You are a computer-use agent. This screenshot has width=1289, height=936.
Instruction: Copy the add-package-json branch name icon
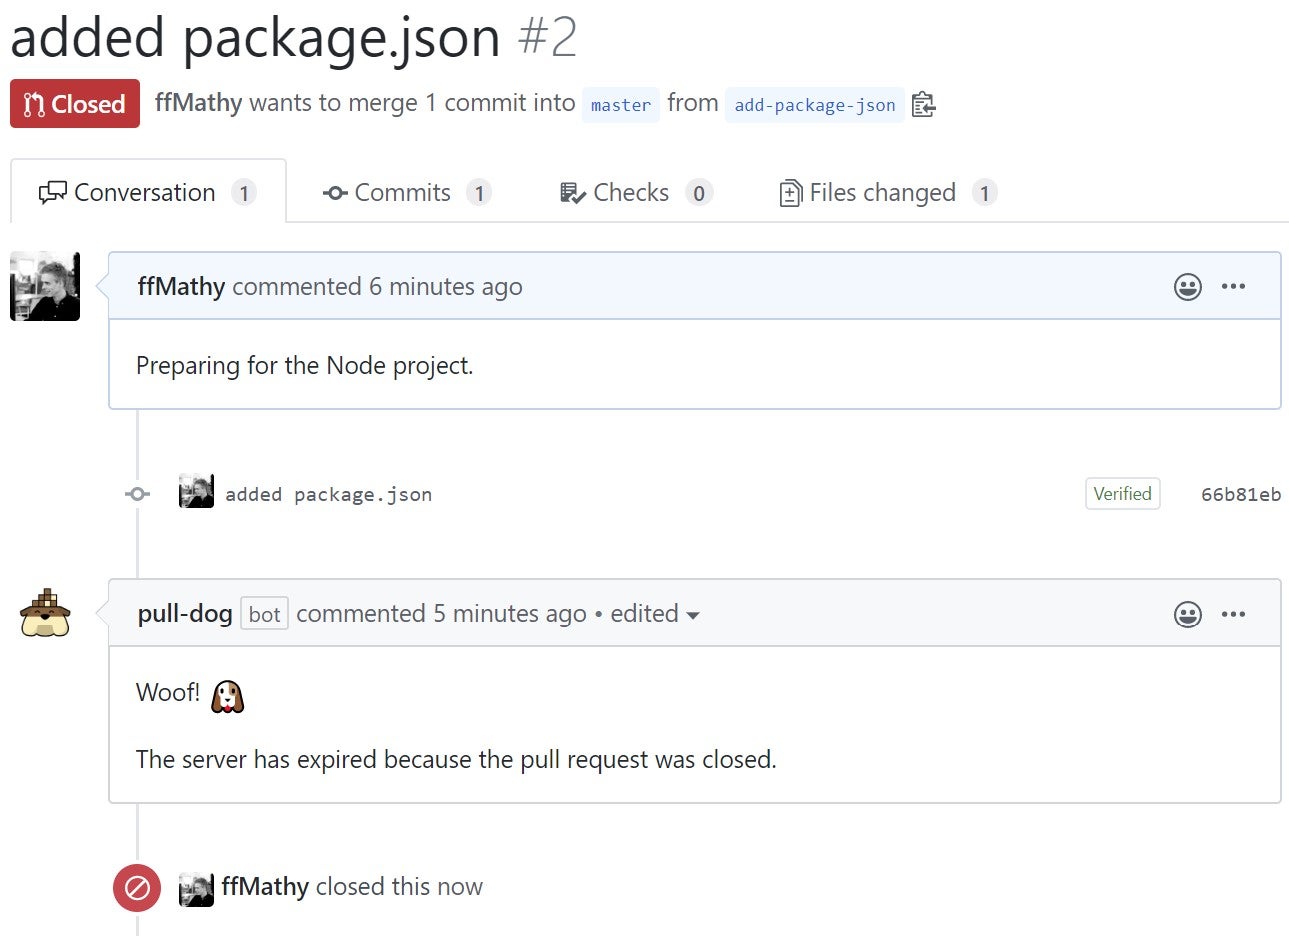click(x=923, y=105)
